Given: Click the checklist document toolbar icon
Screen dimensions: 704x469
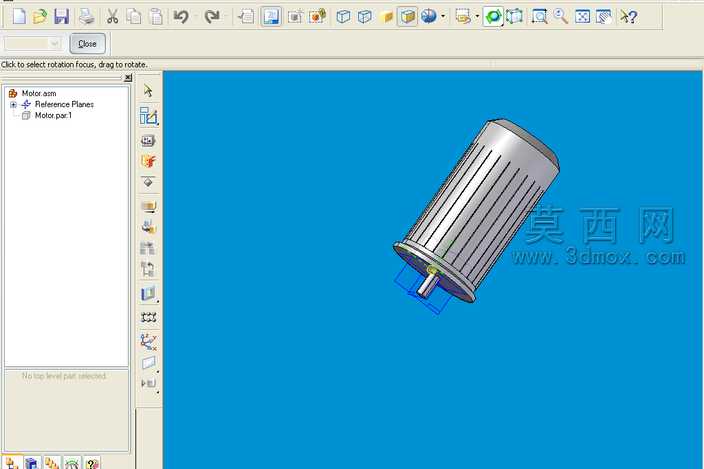Looking at the screenshot, I should (x=246, y=17).
